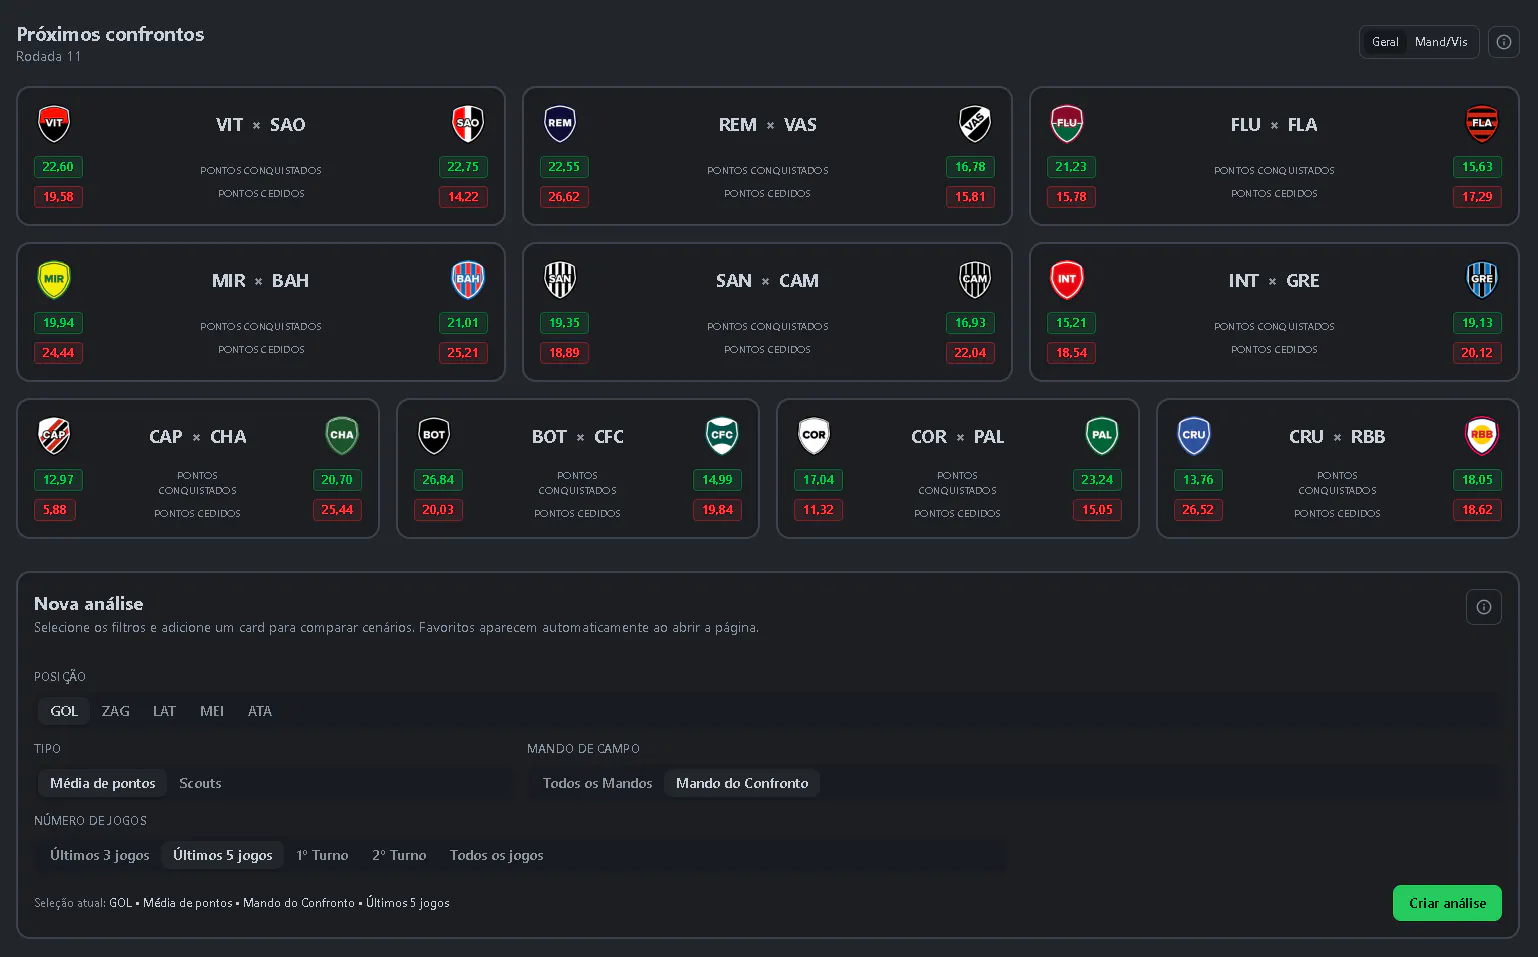Select Mando do Confronto option

pyautogui.click(x=742, y=783)
